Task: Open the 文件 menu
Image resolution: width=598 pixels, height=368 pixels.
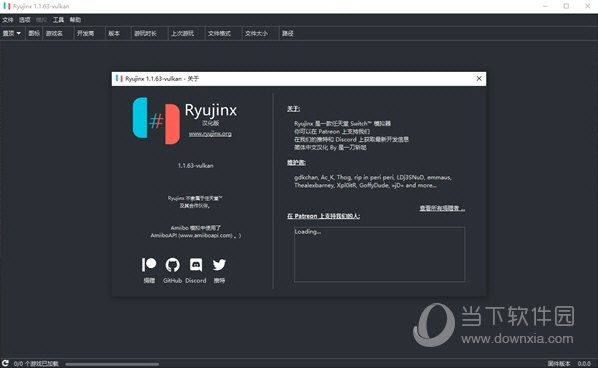Action: [8, 20]
